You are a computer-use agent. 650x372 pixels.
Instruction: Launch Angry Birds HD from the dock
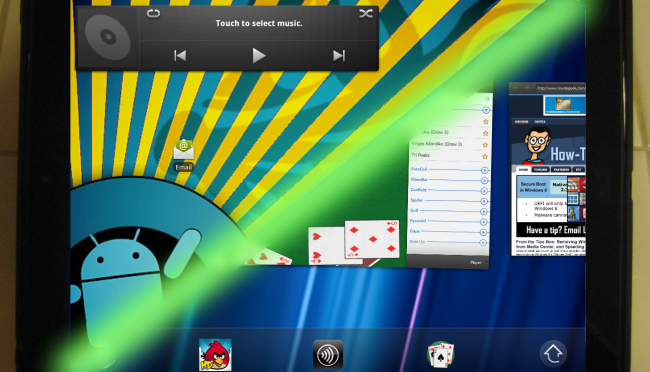tap(215, 355)
